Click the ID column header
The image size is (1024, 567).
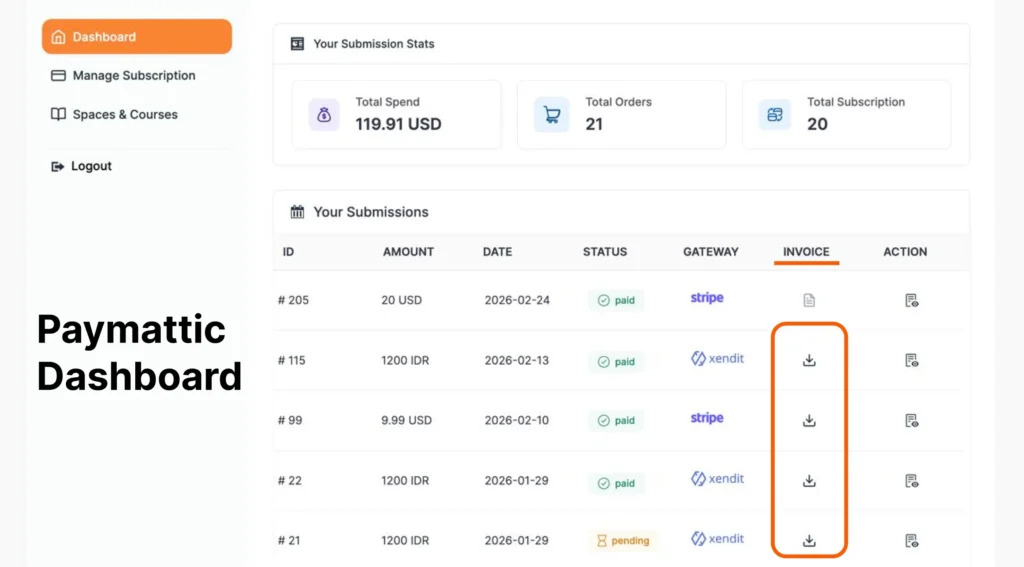click(x=288, y=251)
